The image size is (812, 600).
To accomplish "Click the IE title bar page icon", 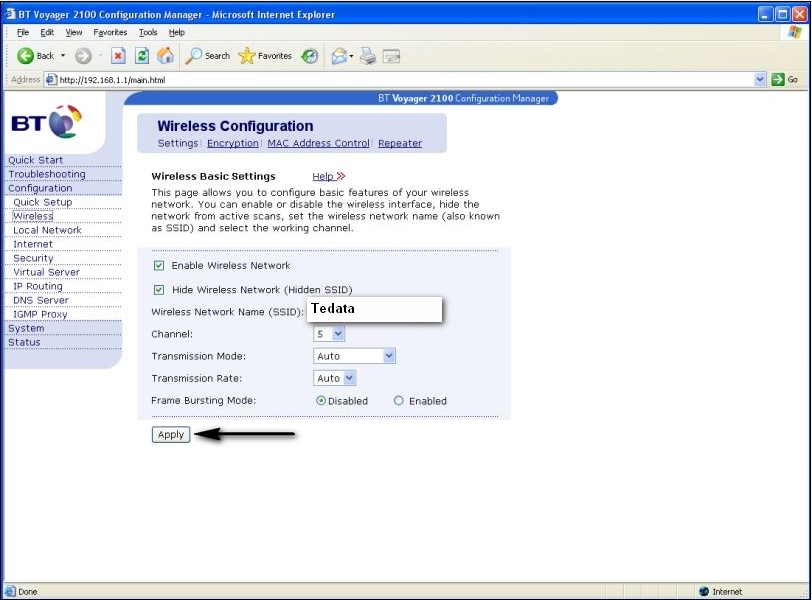I will coord(10,14).
